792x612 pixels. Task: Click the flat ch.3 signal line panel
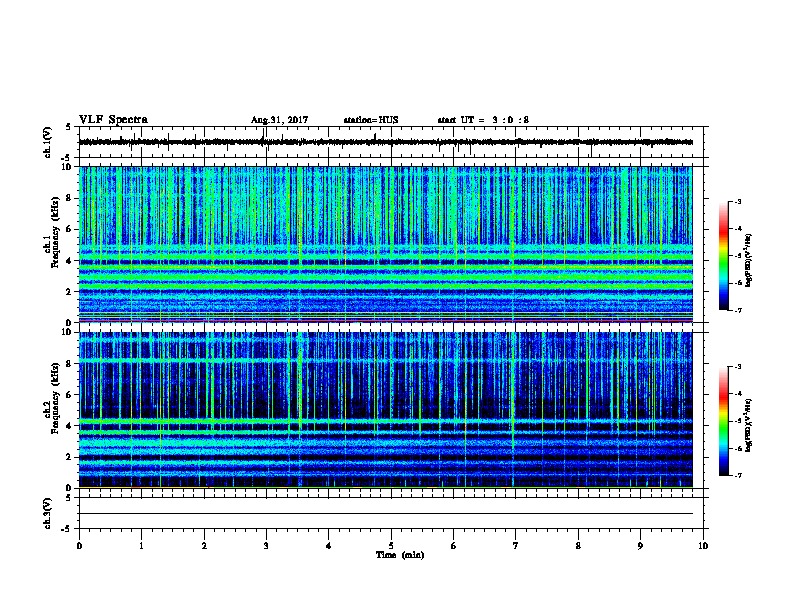[391, 513]
